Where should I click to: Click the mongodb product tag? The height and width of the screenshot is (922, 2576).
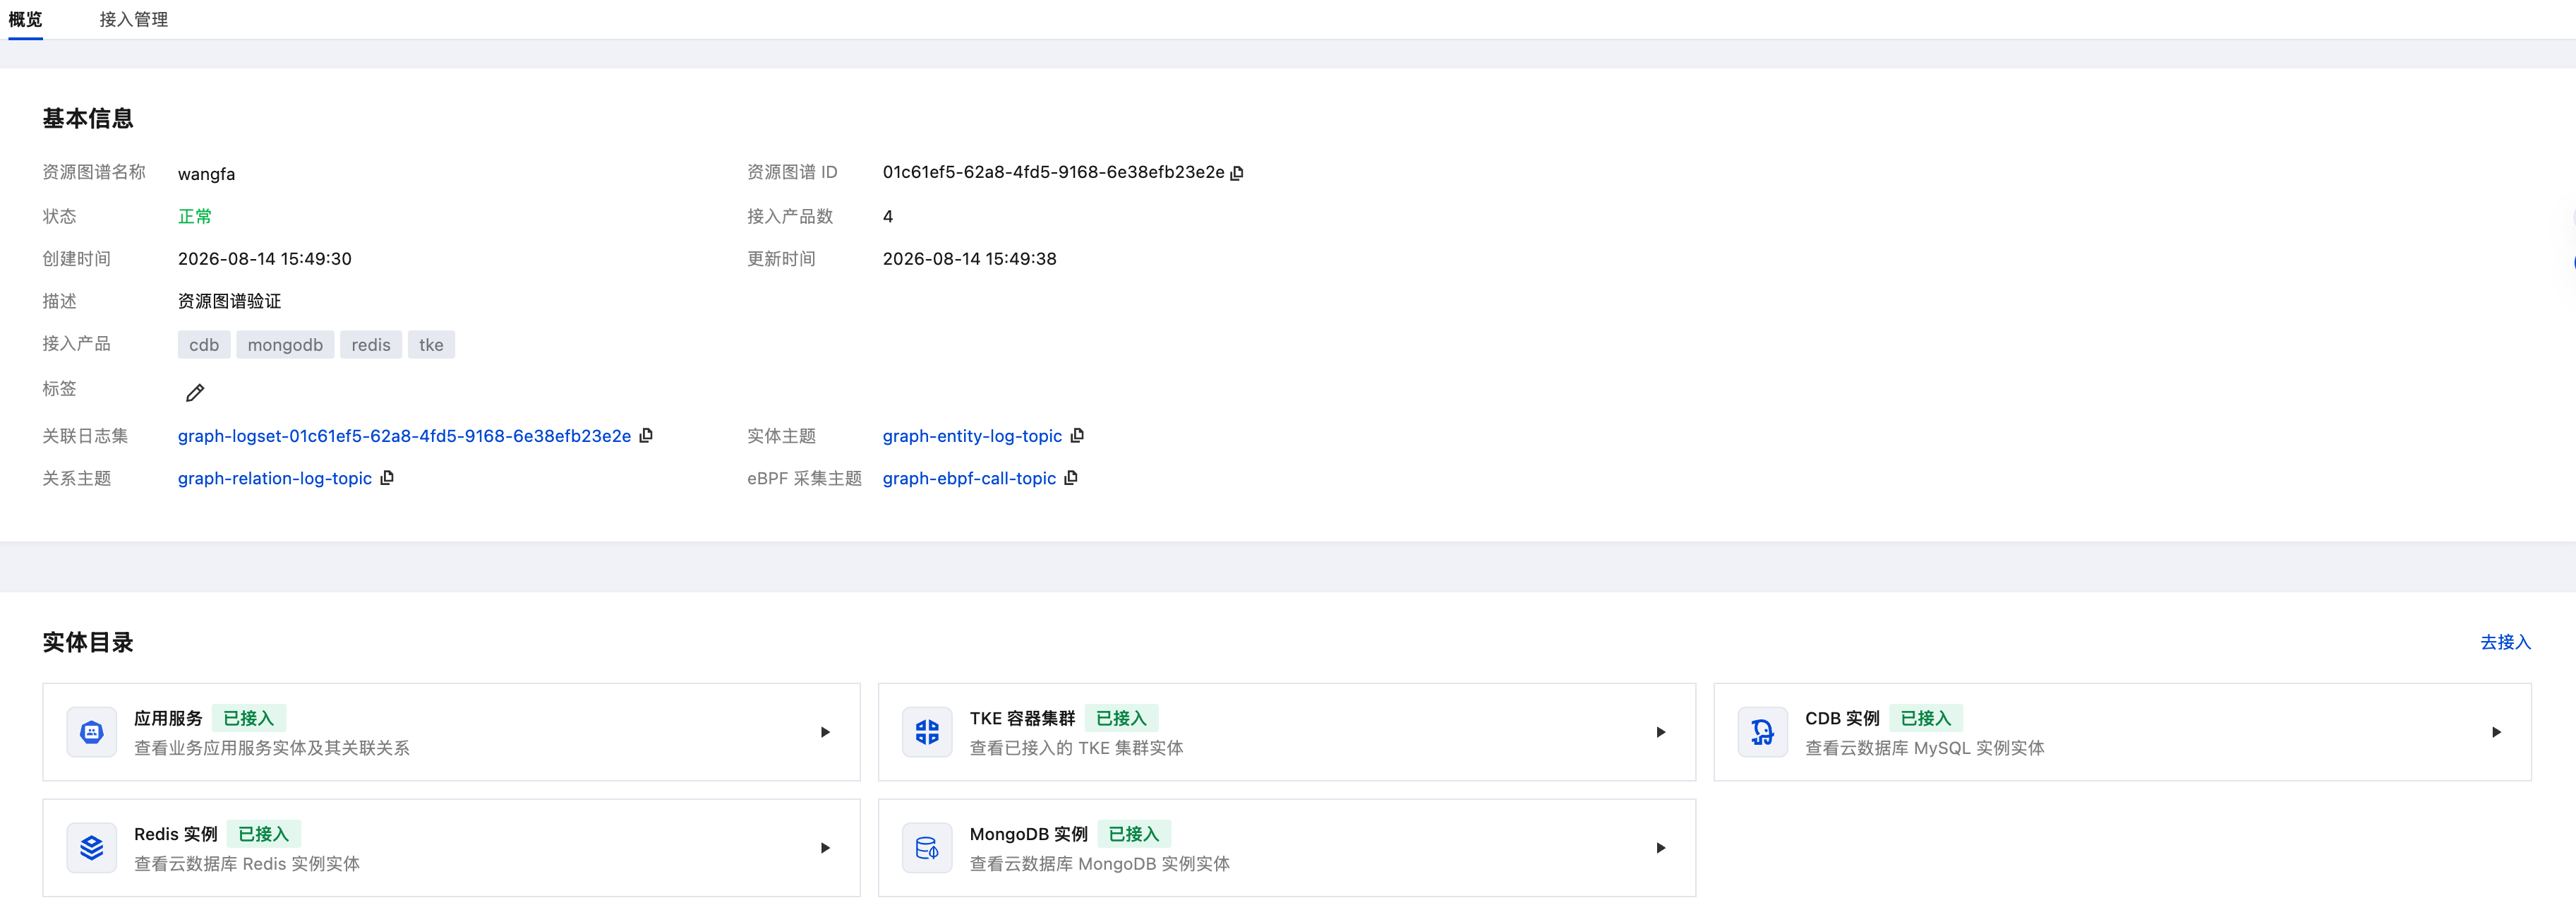click(x=285, y=345)
